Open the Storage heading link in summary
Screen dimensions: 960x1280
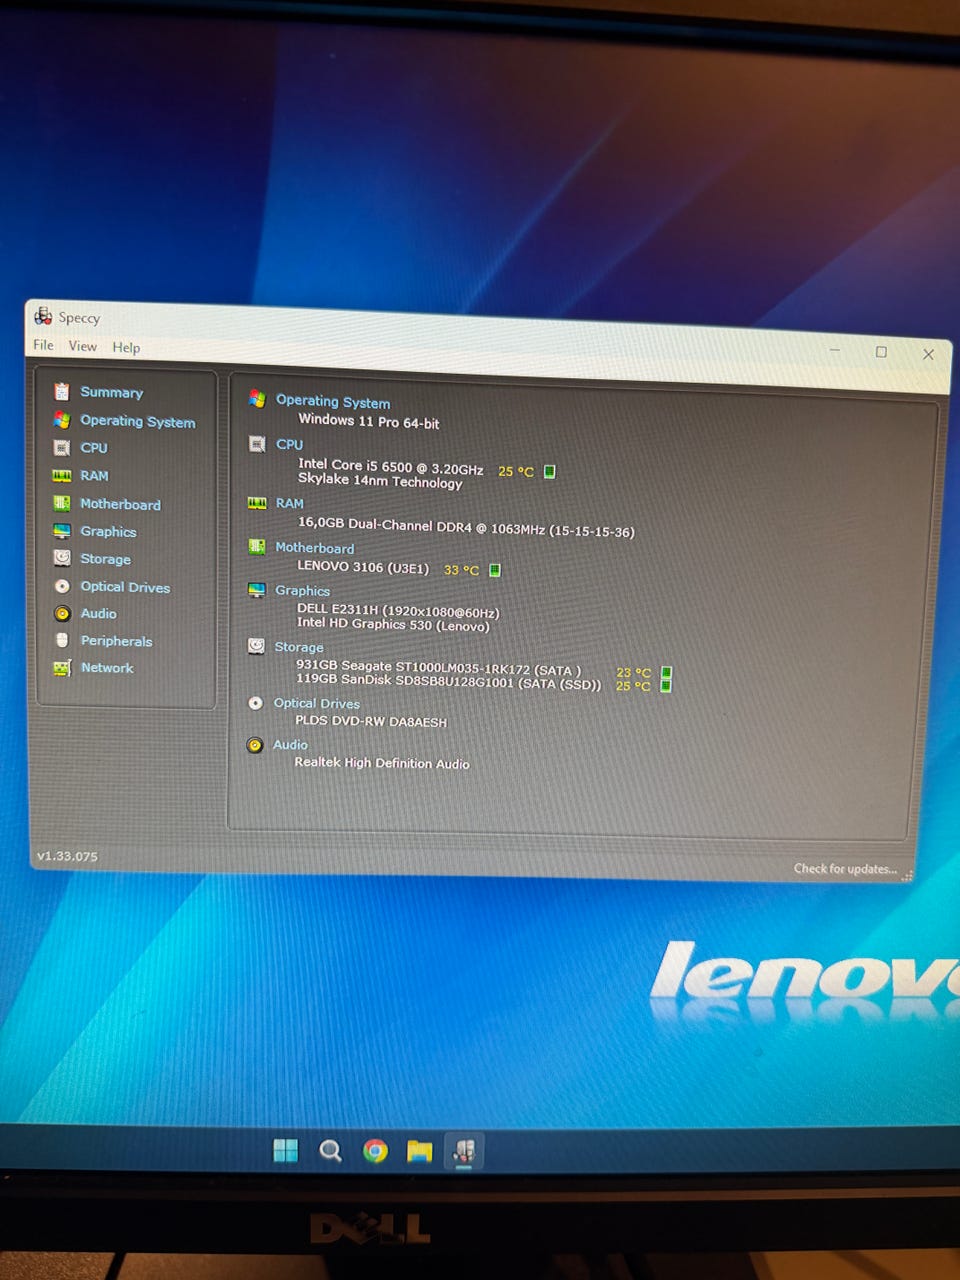(x=299, y=647)
